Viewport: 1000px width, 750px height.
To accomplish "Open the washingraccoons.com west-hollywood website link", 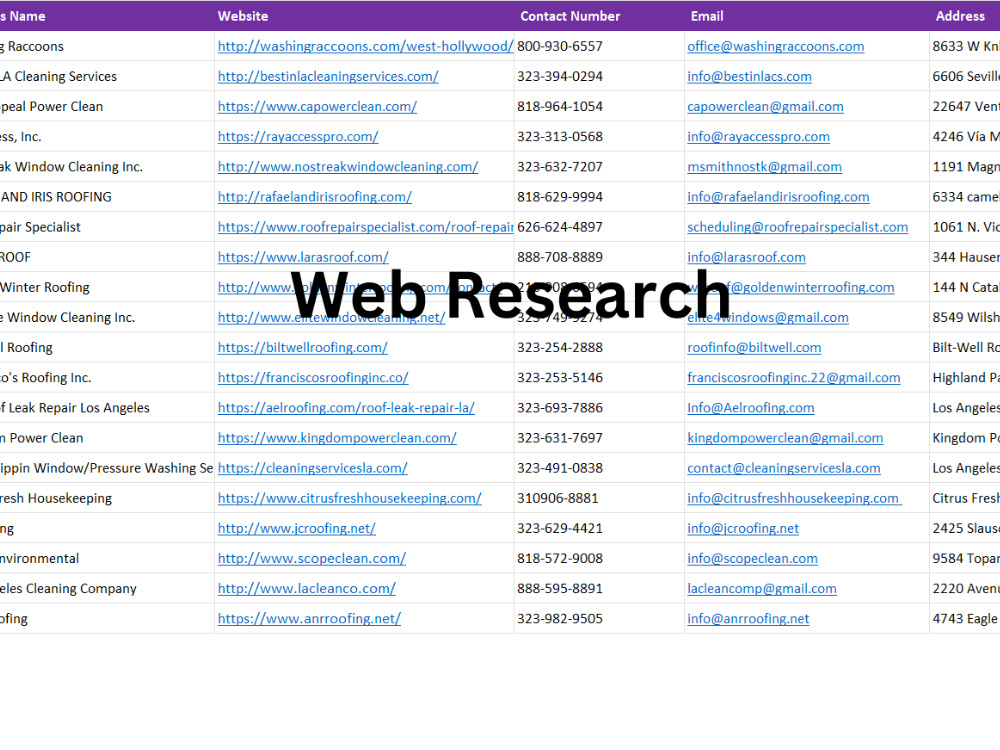I will click(365, 47).
